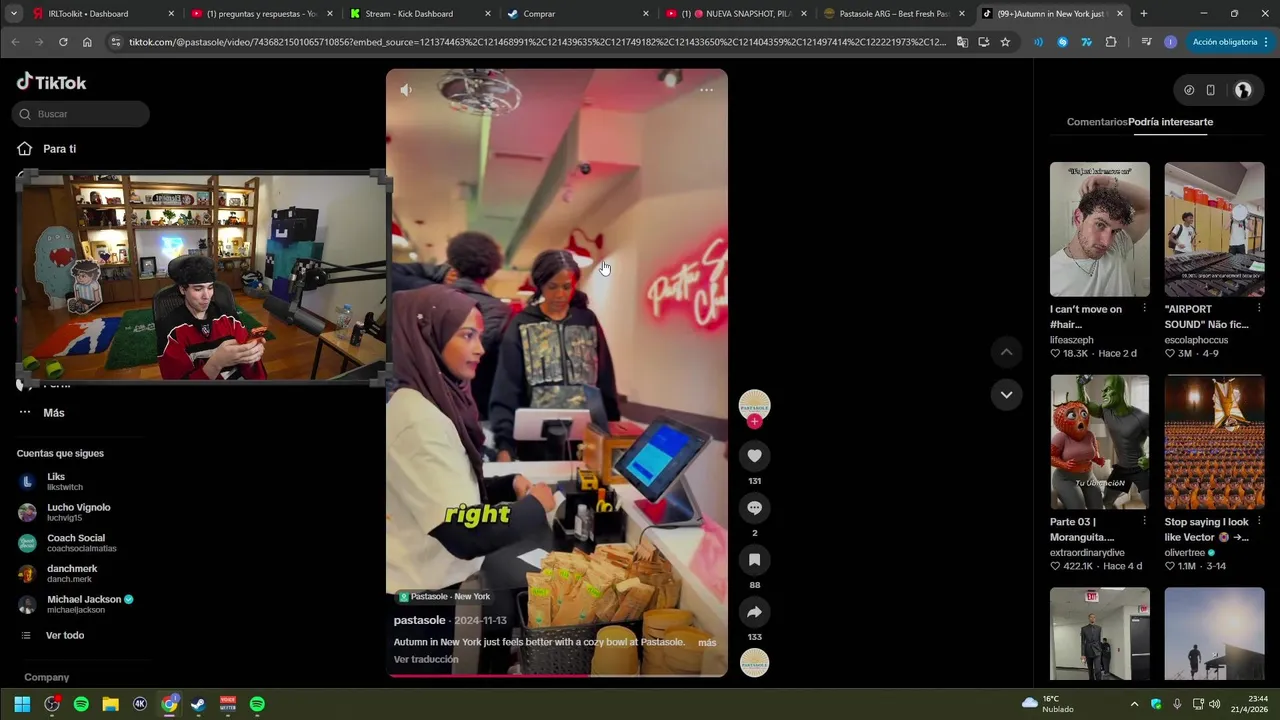Click the TikTok logo
1280x720 pixels.
point(52,82)
